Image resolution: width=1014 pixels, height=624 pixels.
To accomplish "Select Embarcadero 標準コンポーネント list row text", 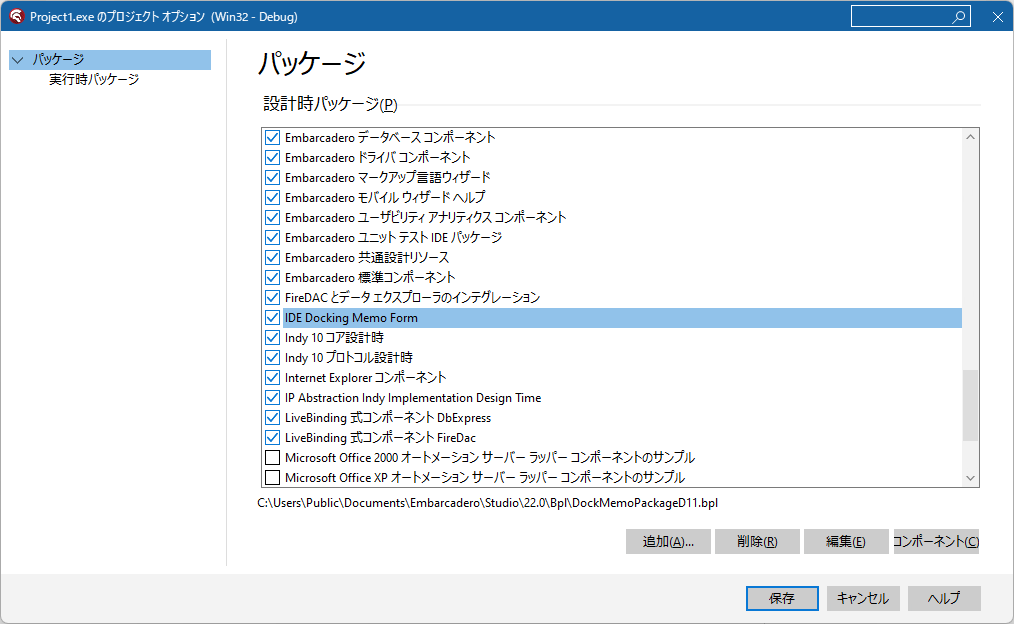I will pyautogui.click(x=370, y=278).
